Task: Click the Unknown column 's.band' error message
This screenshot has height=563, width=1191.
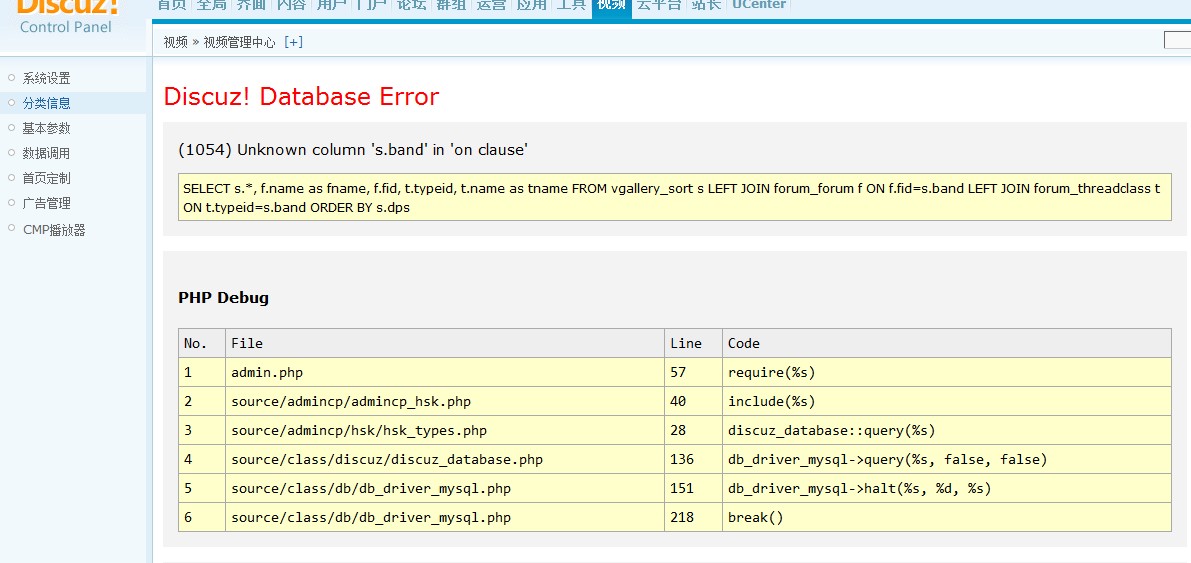Action: click(352, 150)
